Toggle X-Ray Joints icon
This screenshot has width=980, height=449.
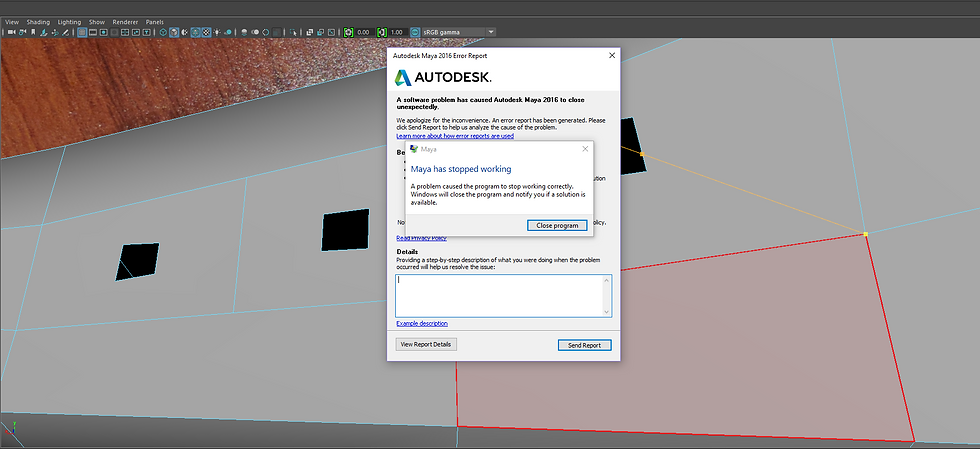[331, 31]
